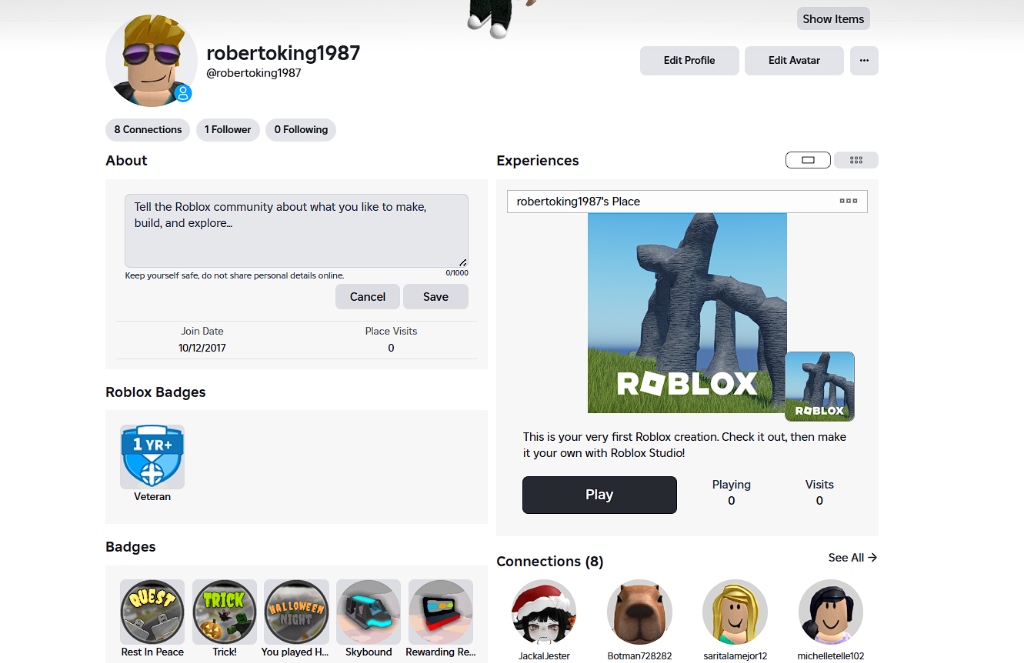Click the Visits count label in Experiences

point(819,485)
